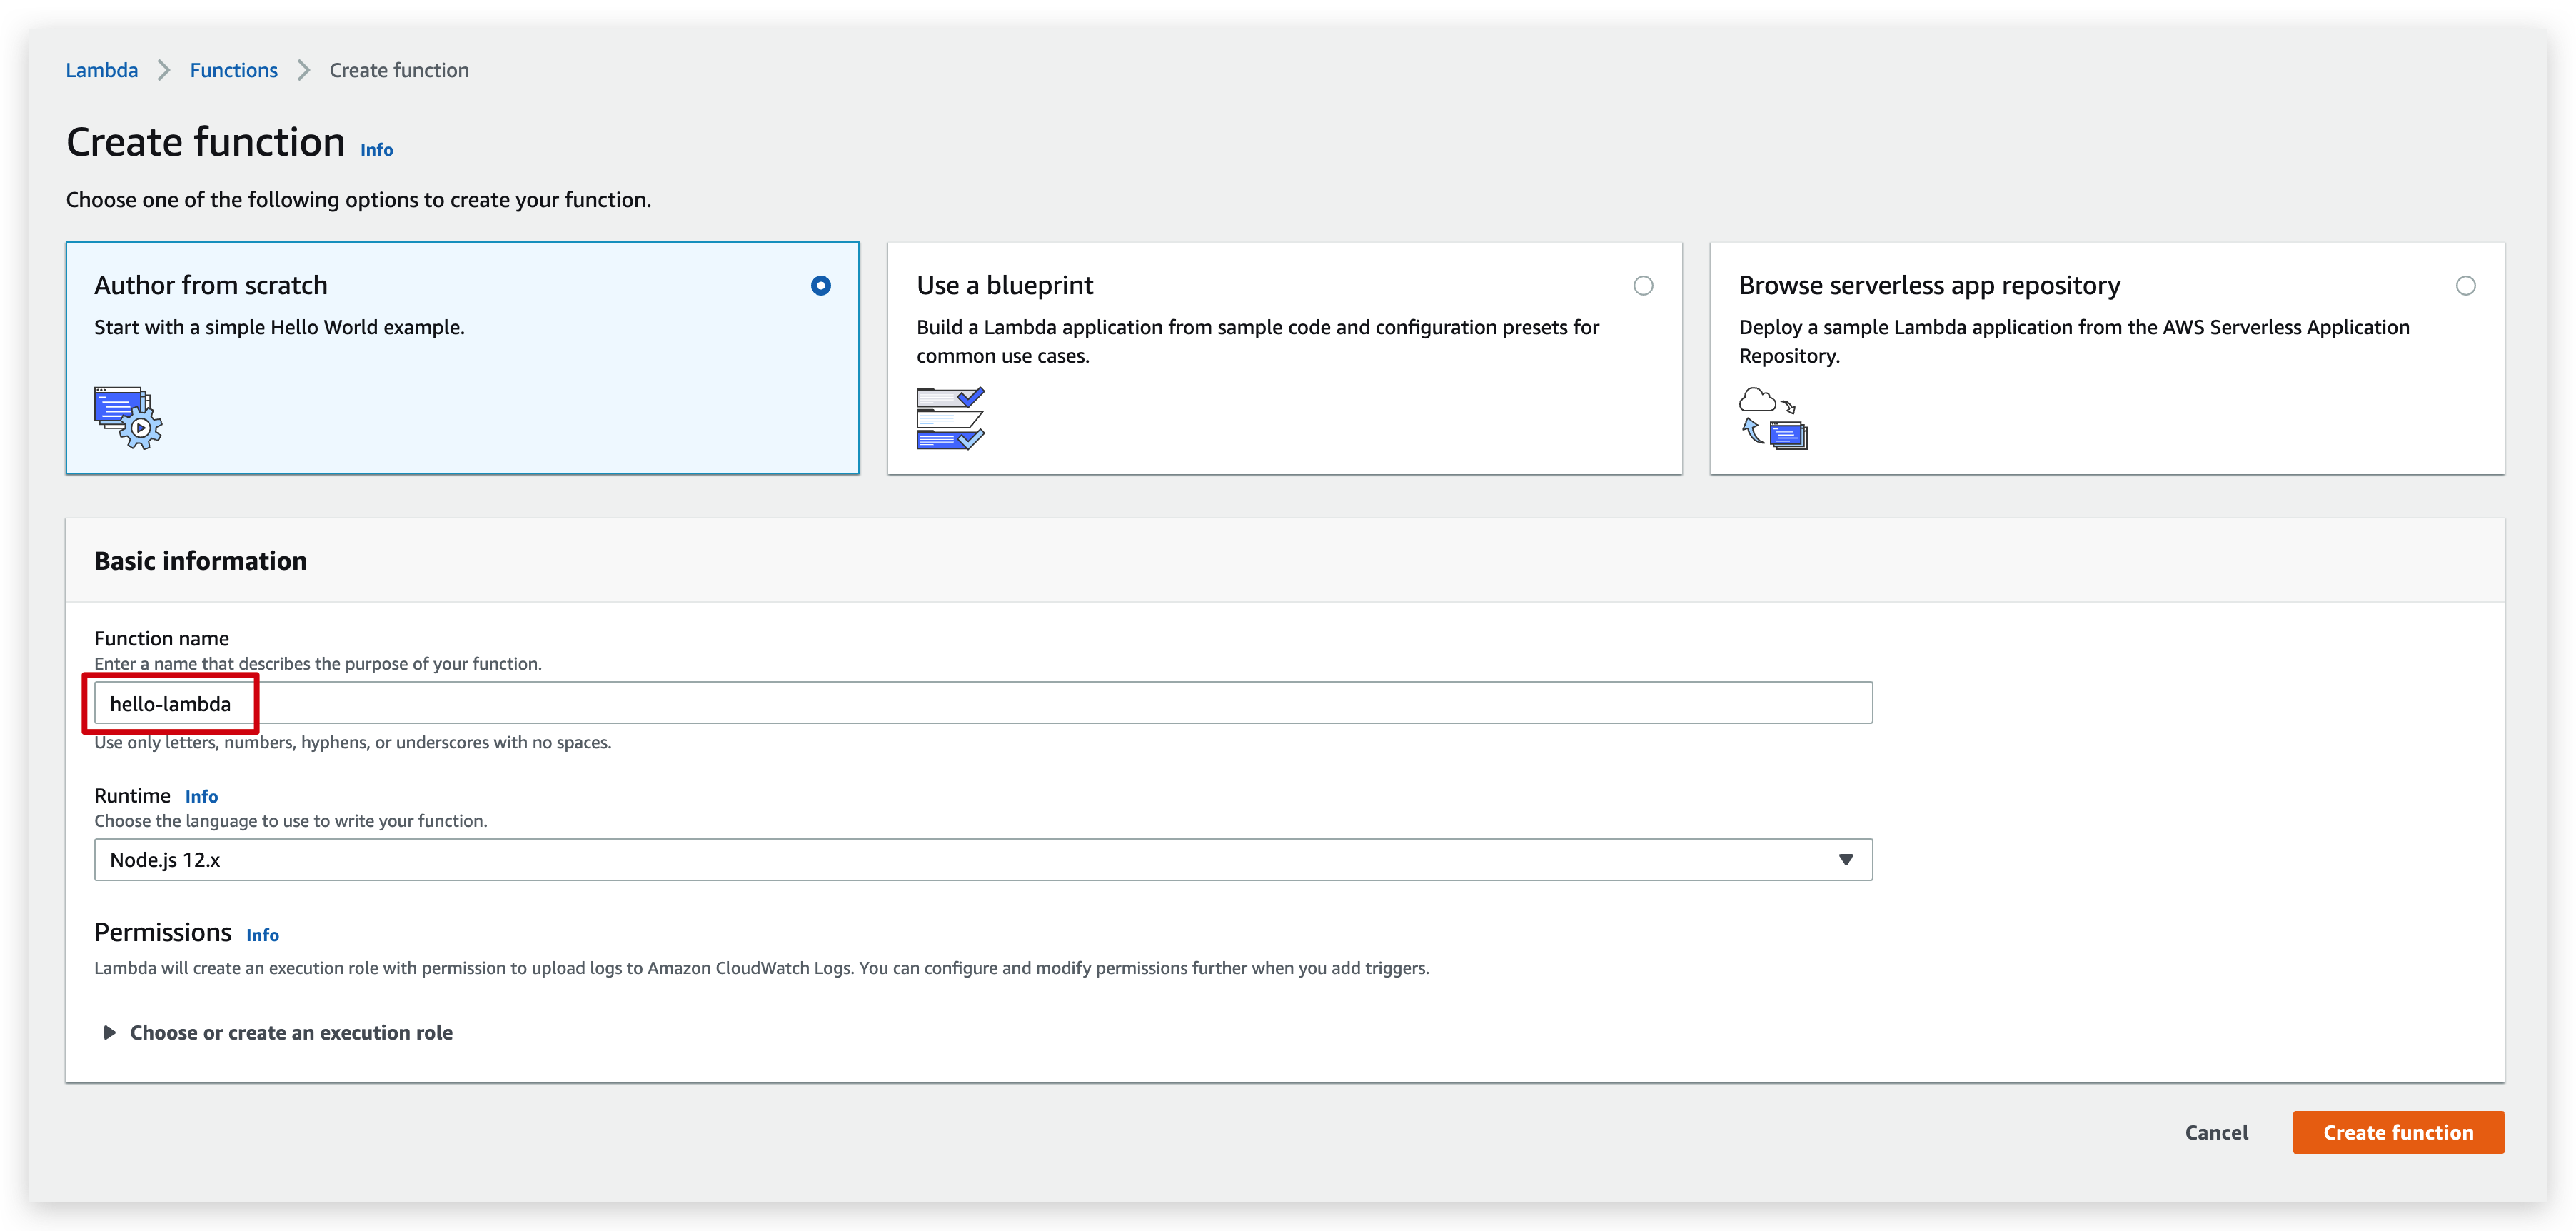Screen dimensions: 2576x1231
Task: Click the Browse serverless app repository title
Action: pos(1929,286)
